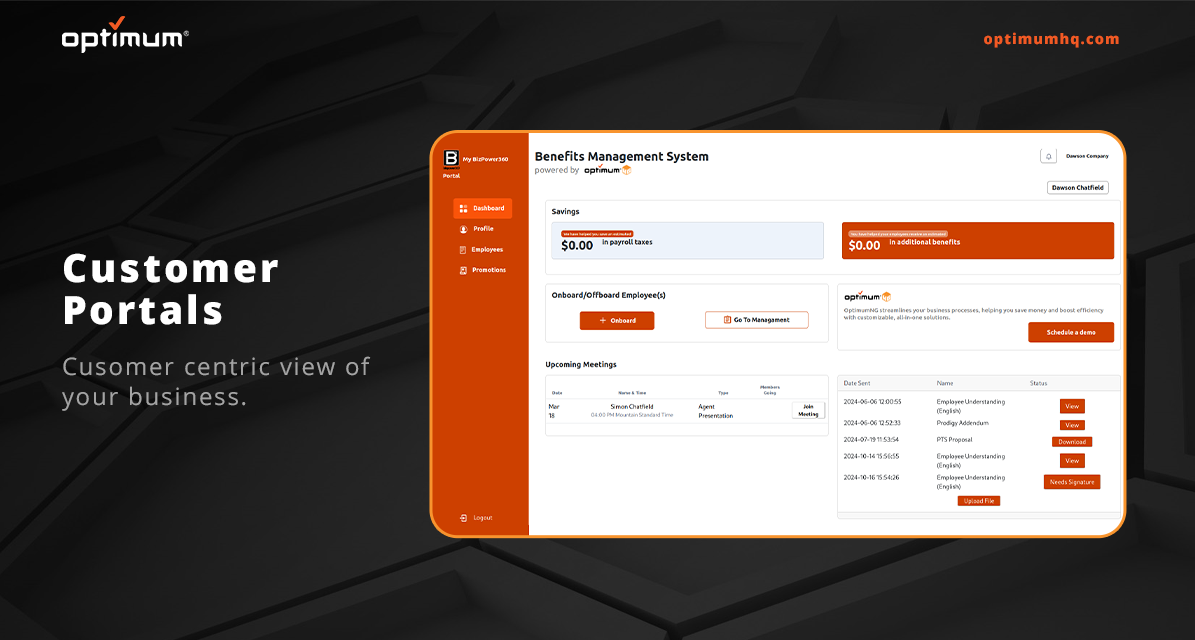Screen dimensions: 1195x640
Task: Click the Employees document icon in sidebar
Action: coord(463,250)
